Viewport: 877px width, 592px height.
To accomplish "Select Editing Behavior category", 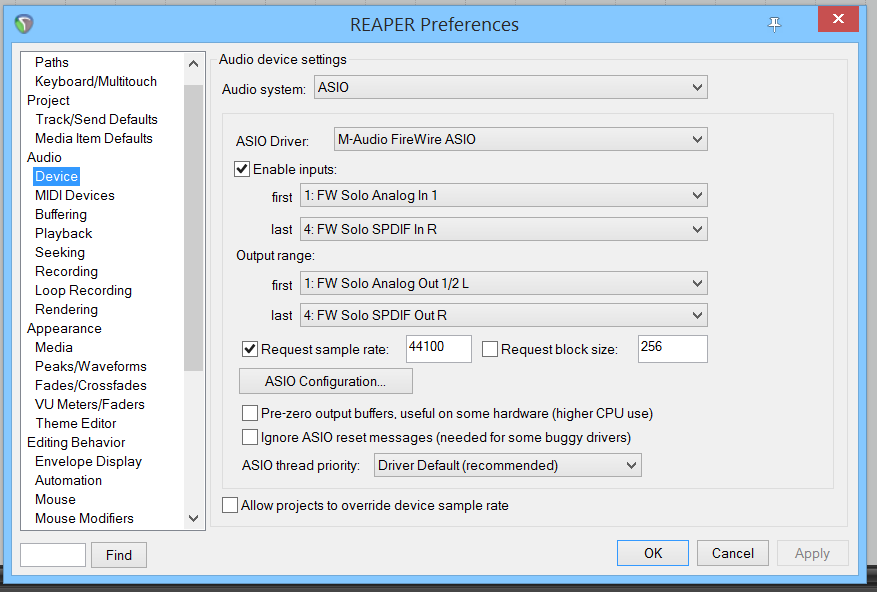I will click(x=76, y=443).
